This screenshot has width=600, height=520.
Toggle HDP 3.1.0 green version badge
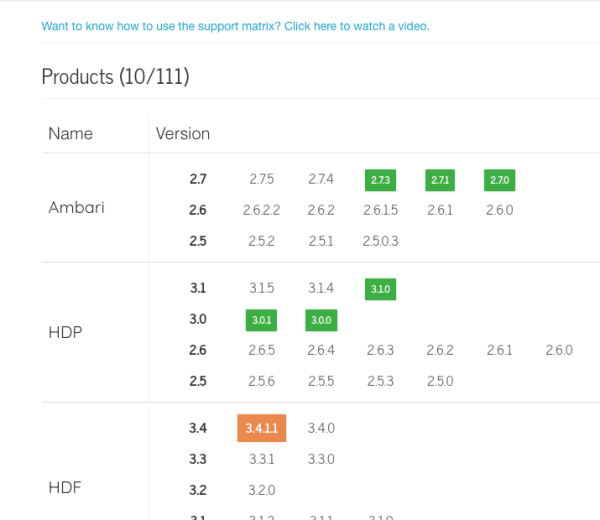(x=380, y=289)
